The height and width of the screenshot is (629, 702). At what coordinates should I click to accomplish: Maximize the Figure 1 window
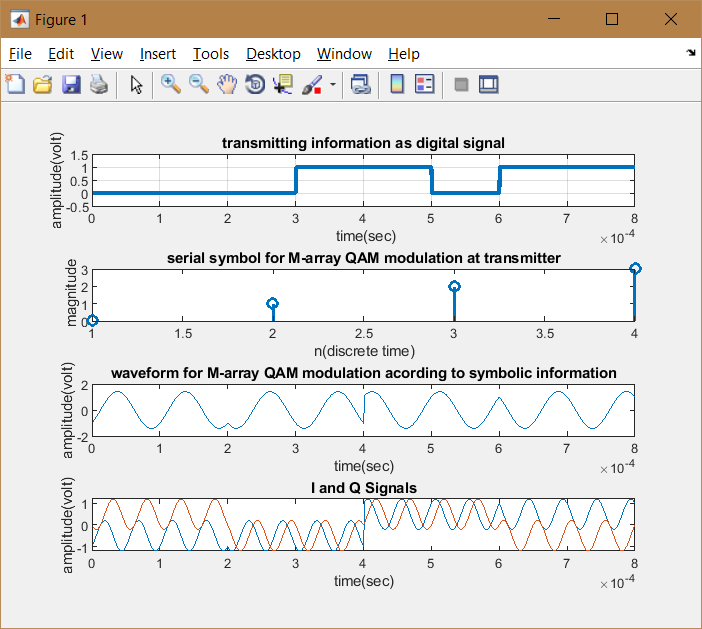[612, 19]
